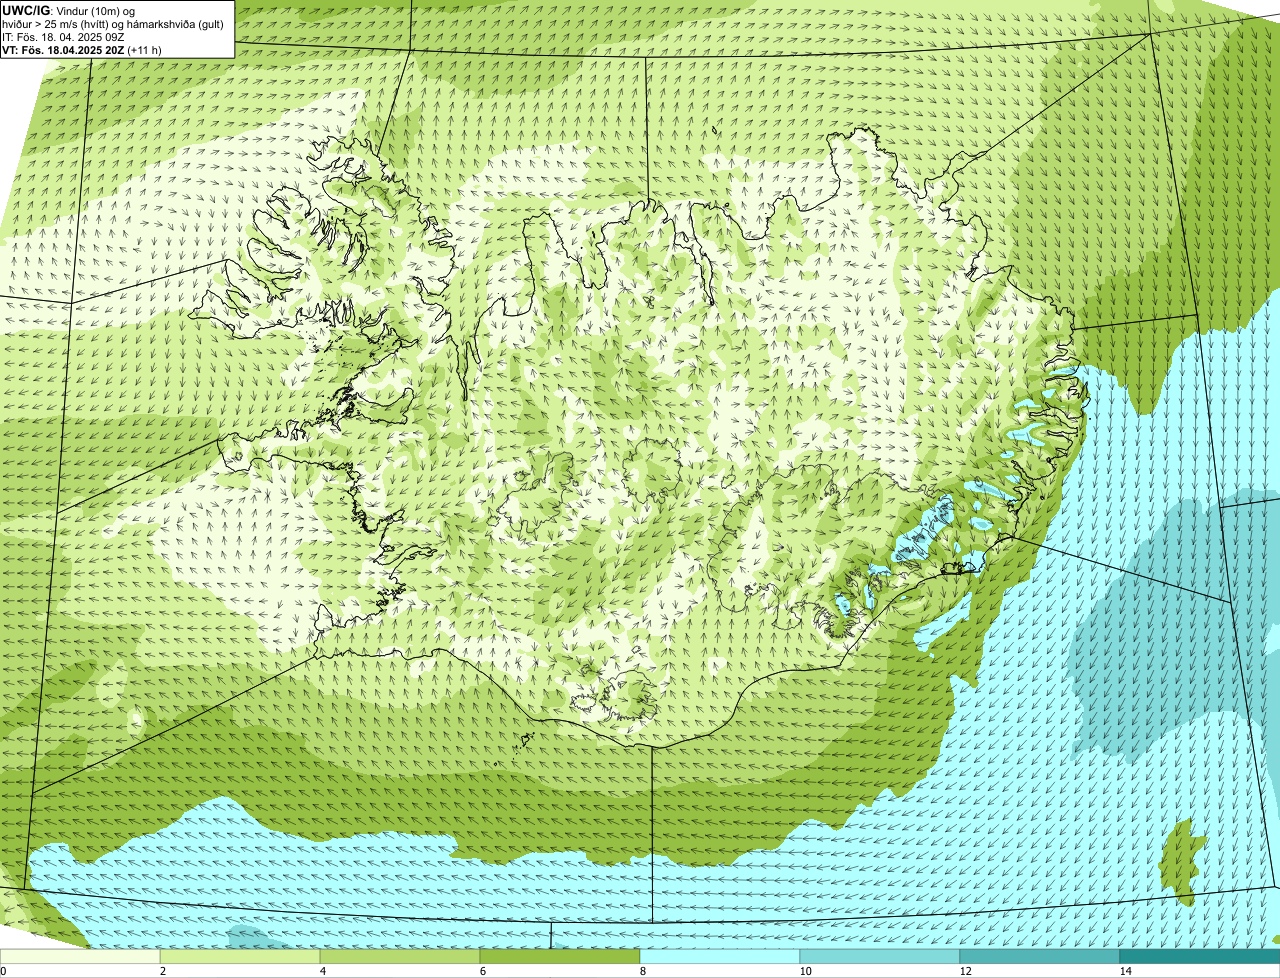Click the 'hviður > 25 m/s (hvítt)' legend line
The image size is (1280, 978).
click(114, 24)
